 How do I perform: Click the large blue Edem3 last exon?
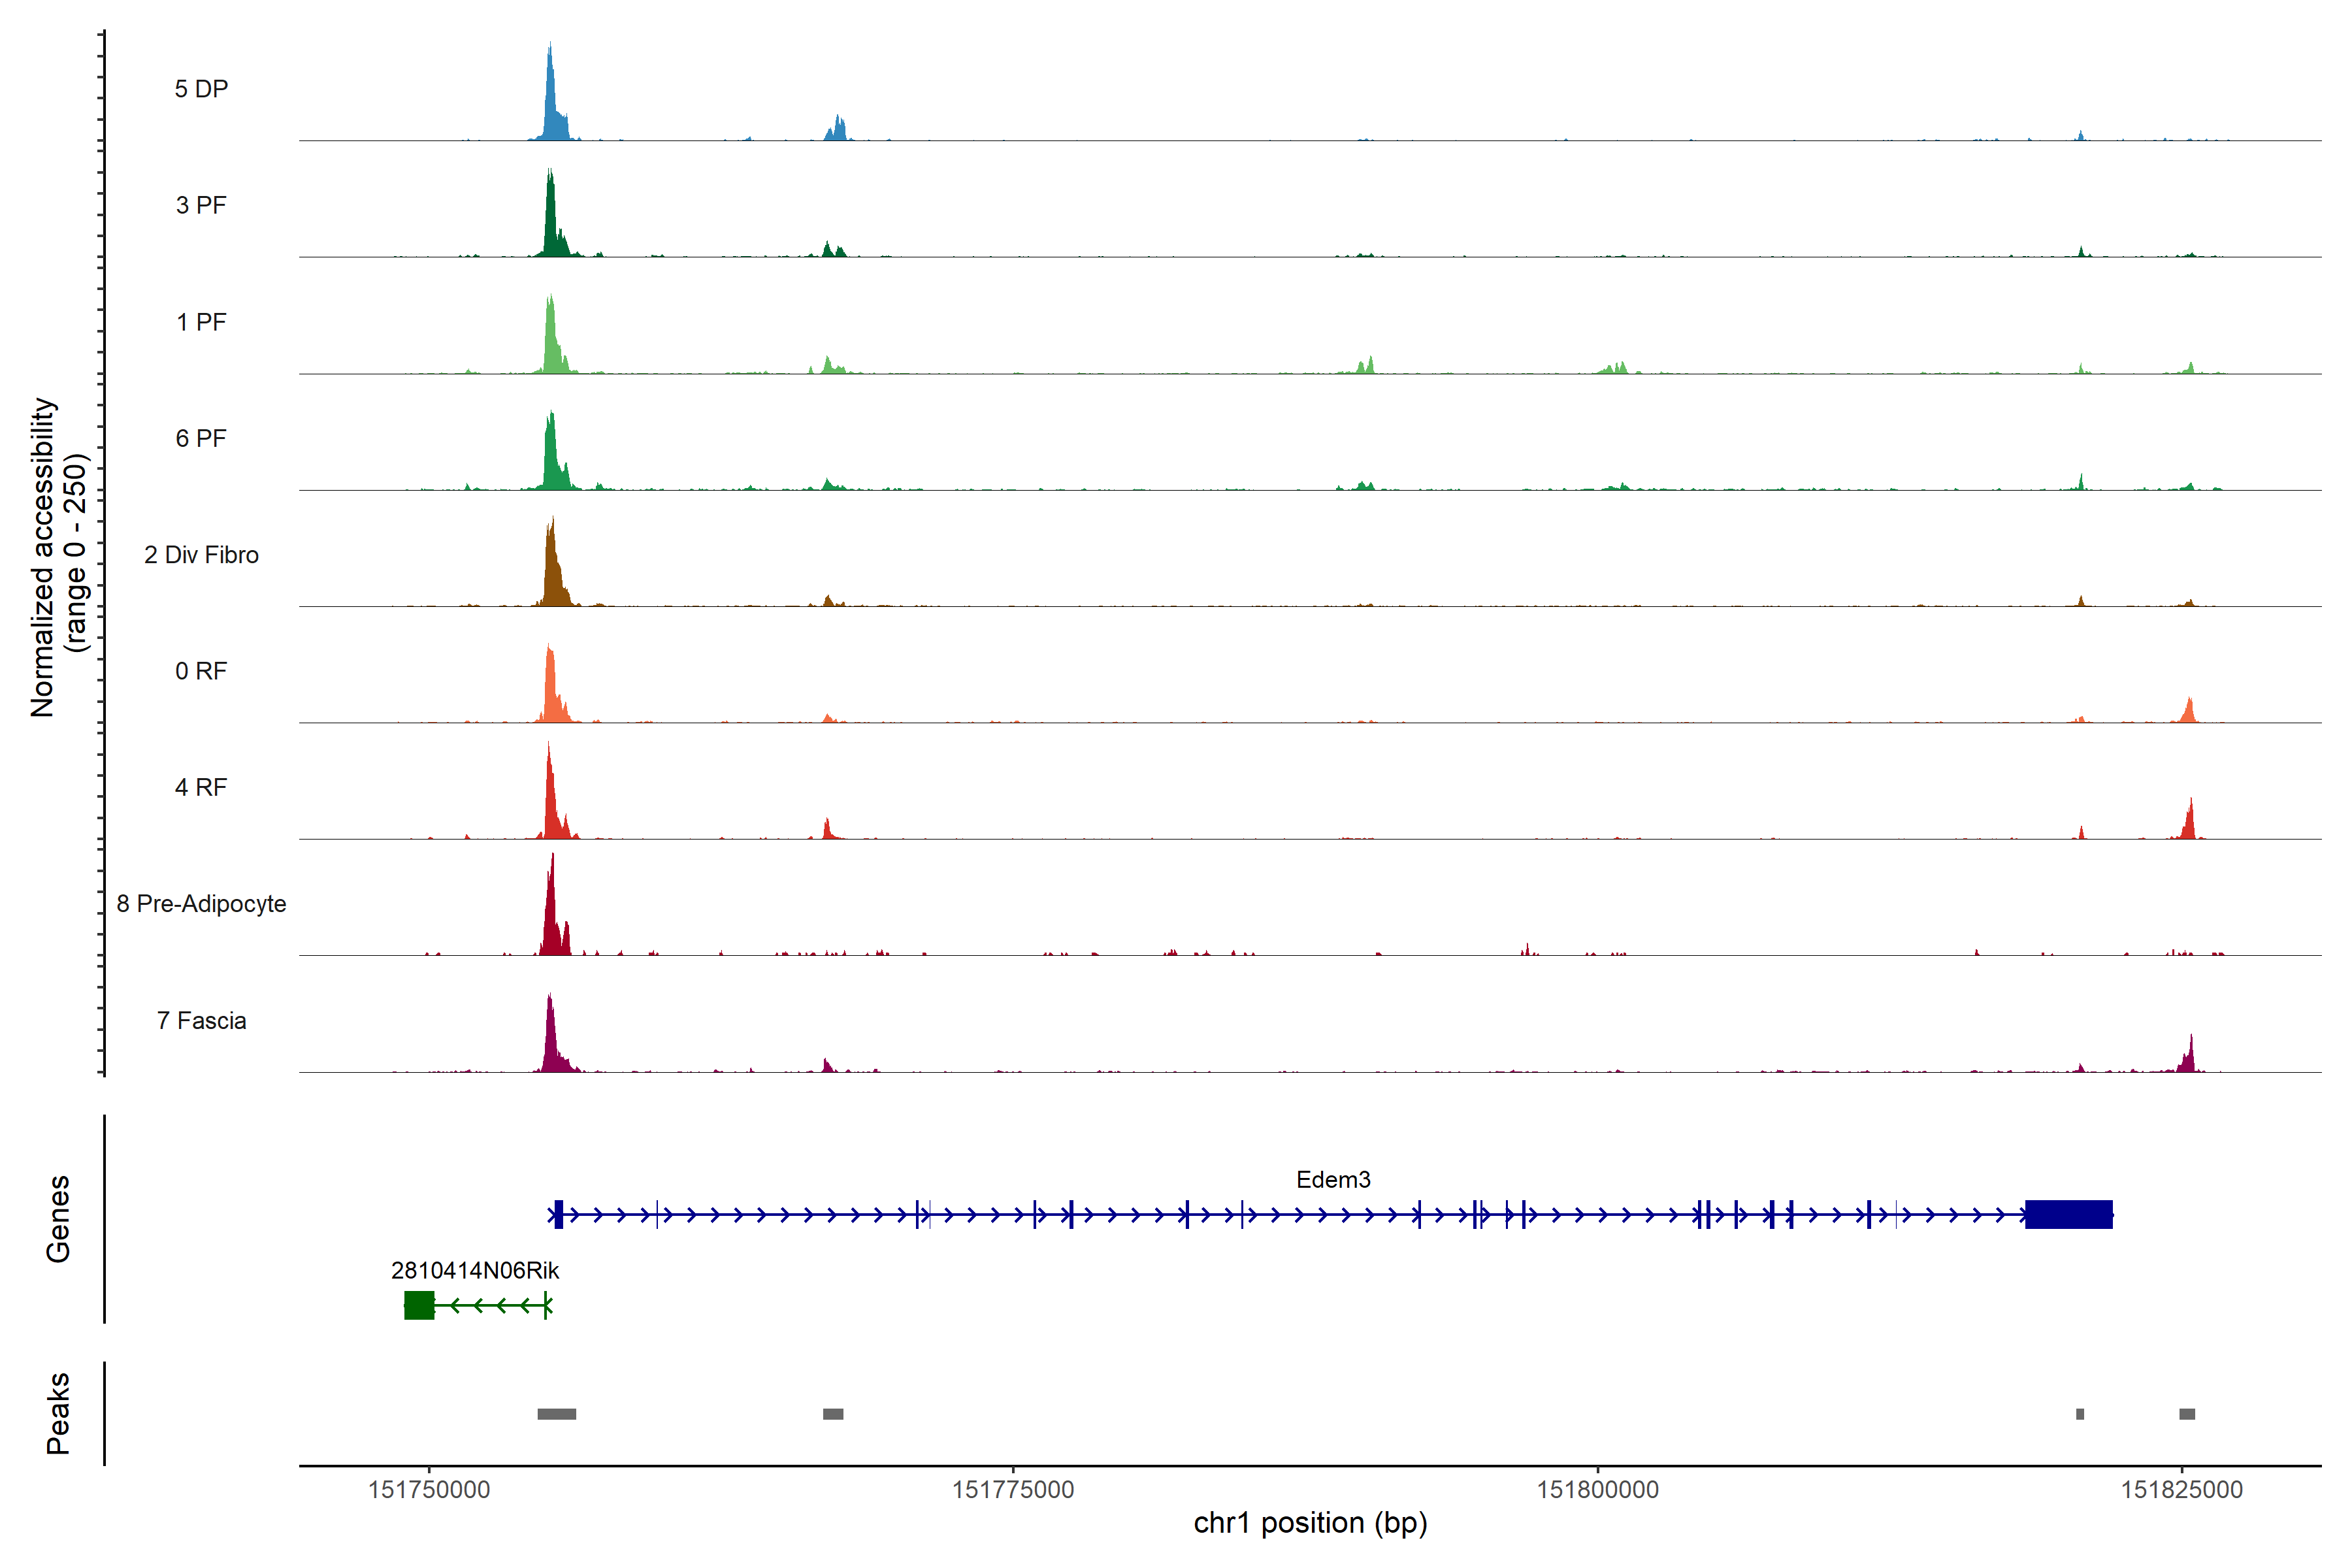point(2068,1215)
